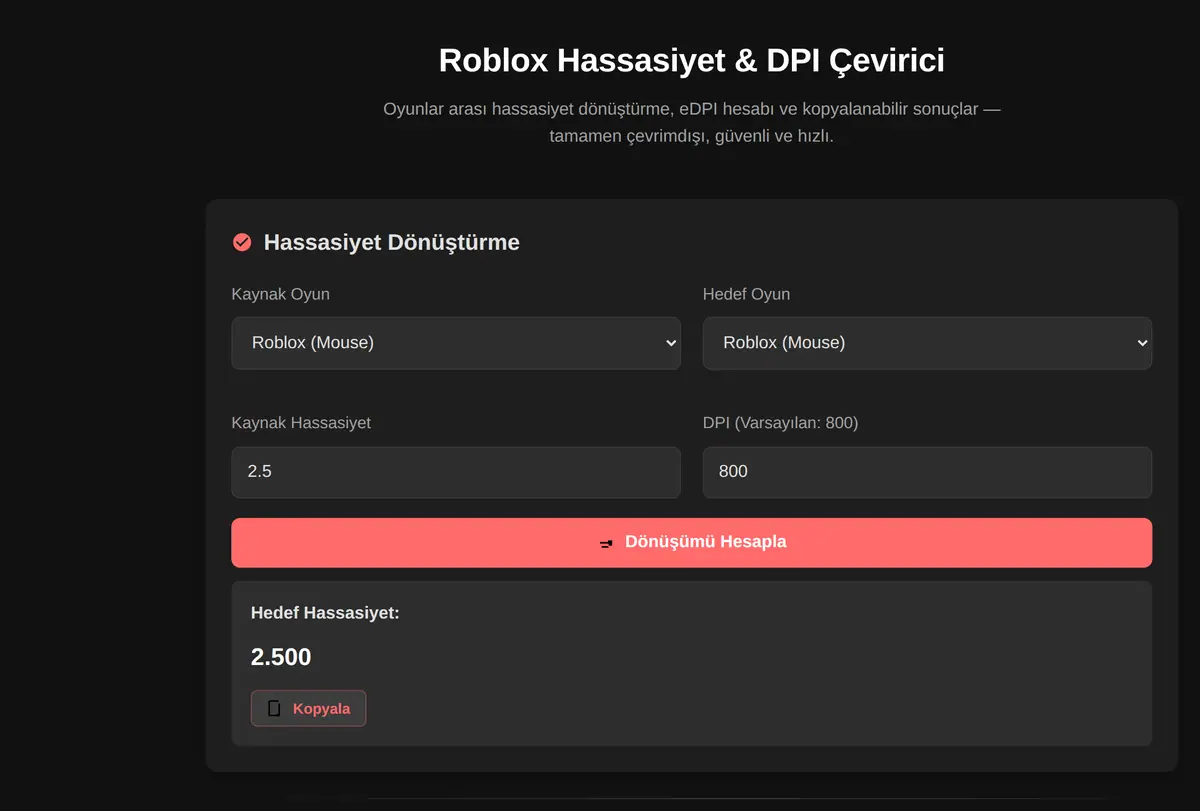Viewport: 1200px width, 811px height.
Task: Click the Kaynak Oyun label
Action: [281, 294]
